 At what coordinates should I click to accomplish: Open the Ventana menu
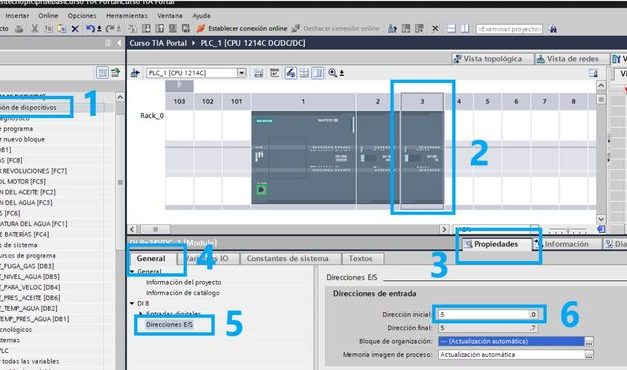(170, 16)
